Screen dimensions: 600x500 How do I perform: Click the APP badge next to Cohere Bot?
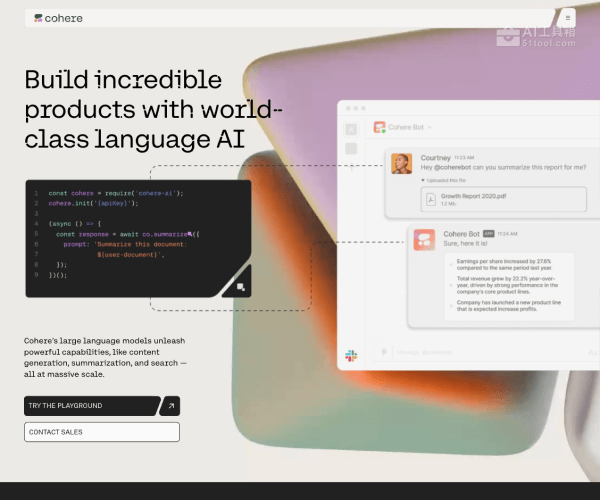489,233
